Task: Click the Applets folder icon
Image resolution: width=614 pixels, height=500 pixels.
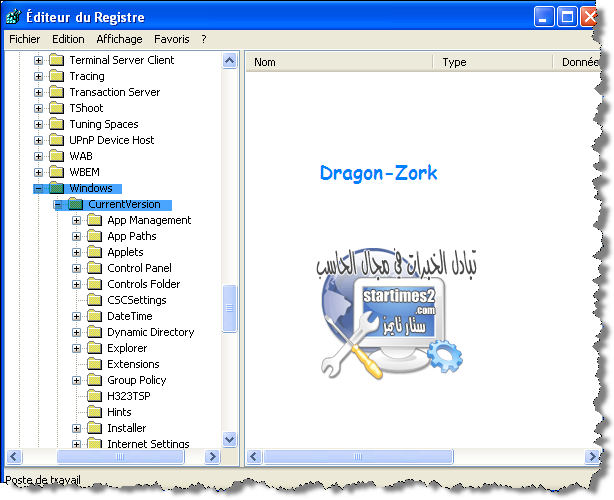Action: tap(94, 252)
